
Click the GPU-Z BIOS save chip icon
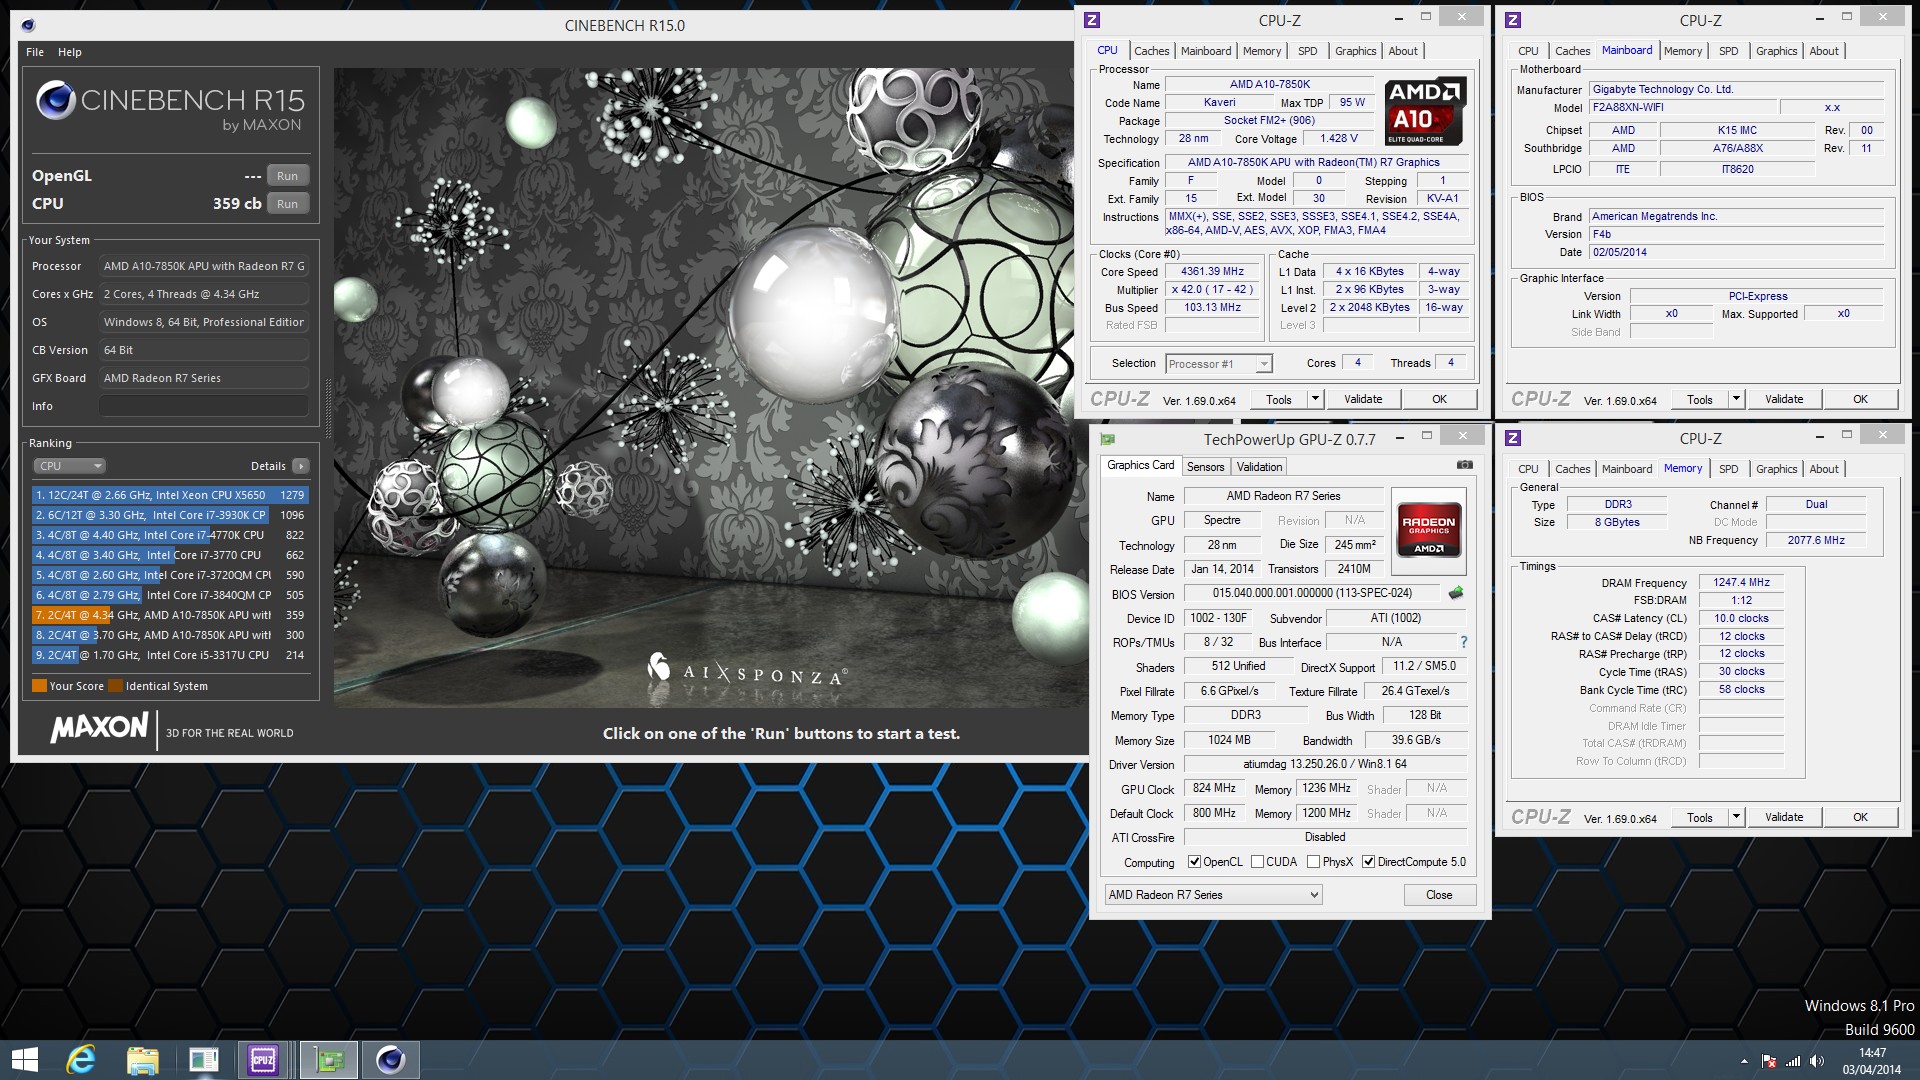pos(1456,593)
